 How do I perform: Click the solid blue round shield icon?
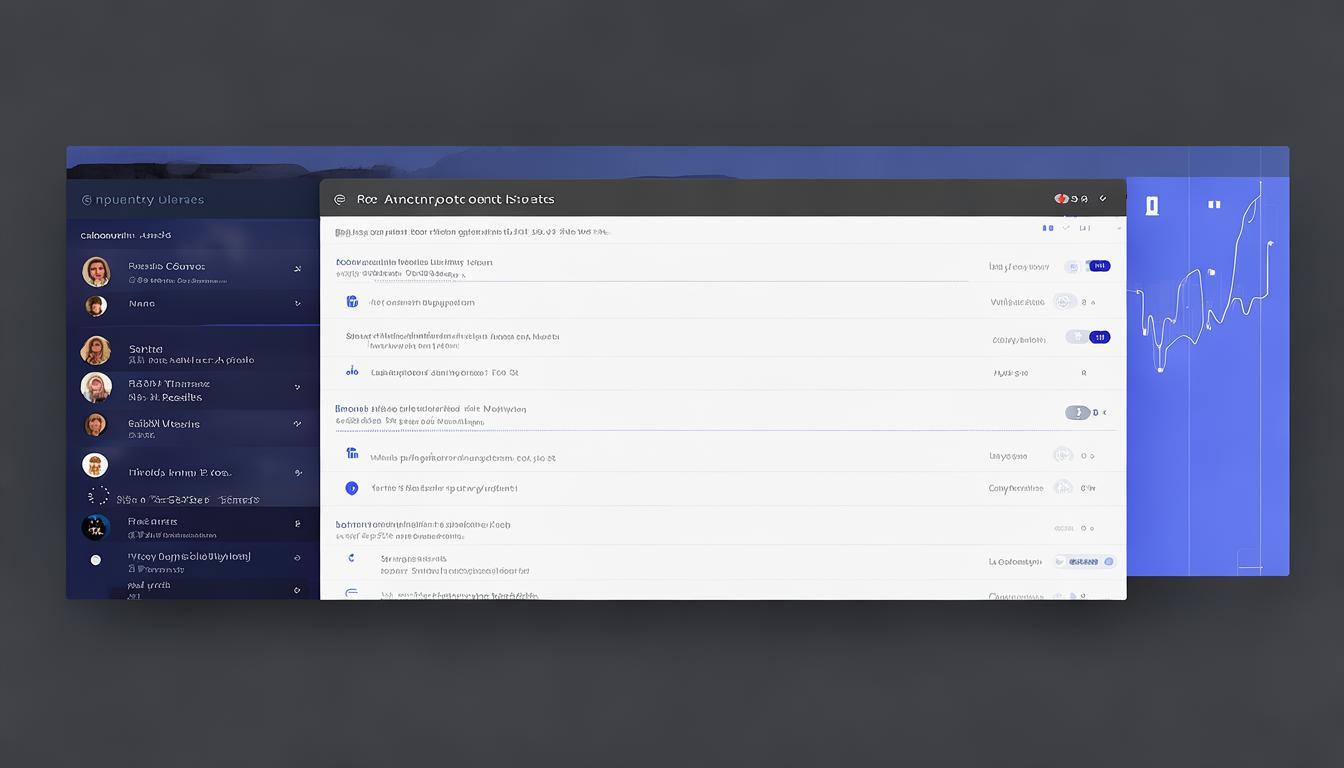pos(352,489)
